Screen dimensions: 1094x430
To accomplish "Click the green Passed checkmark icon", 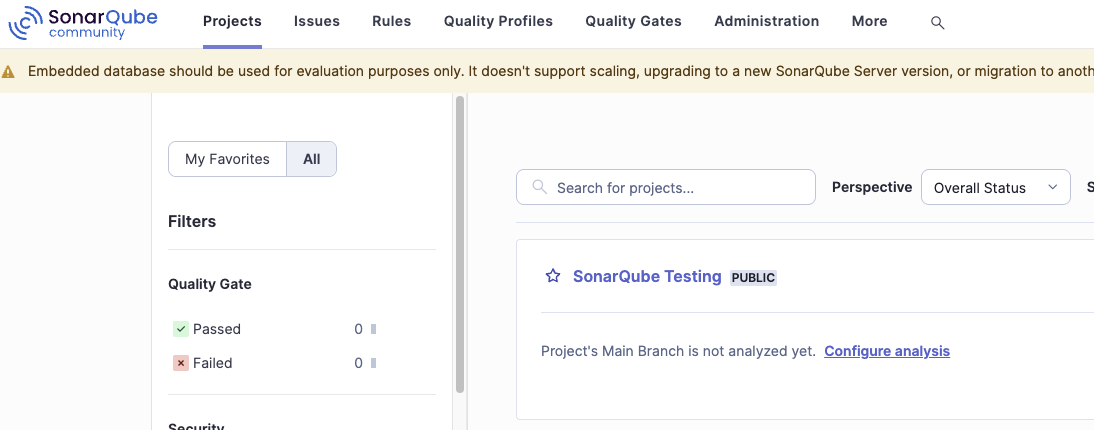I will (181, 329).
